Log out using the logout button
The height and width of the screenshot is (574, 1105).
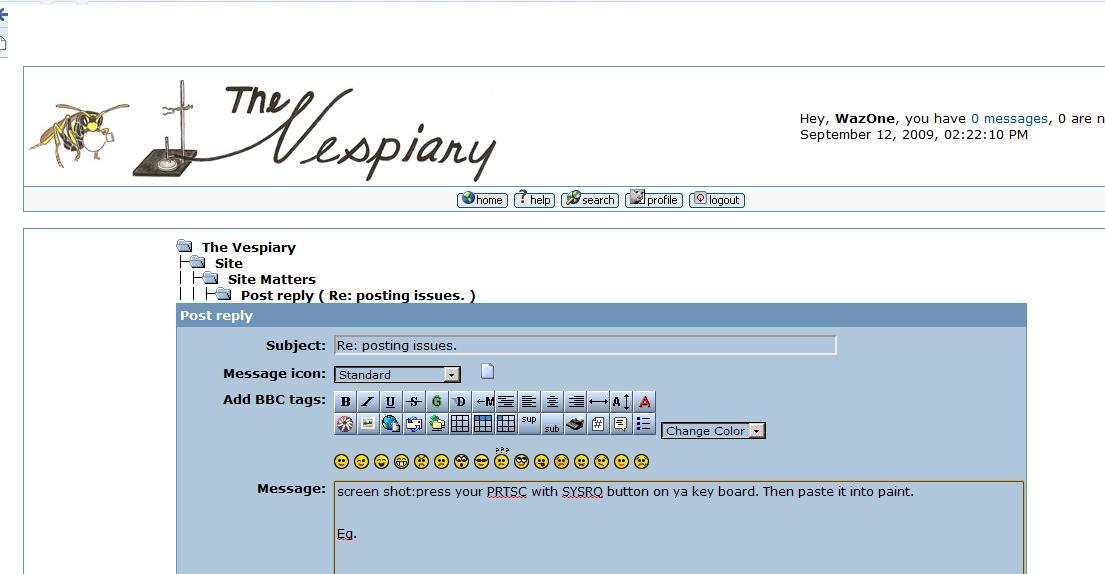coord(717,200)
